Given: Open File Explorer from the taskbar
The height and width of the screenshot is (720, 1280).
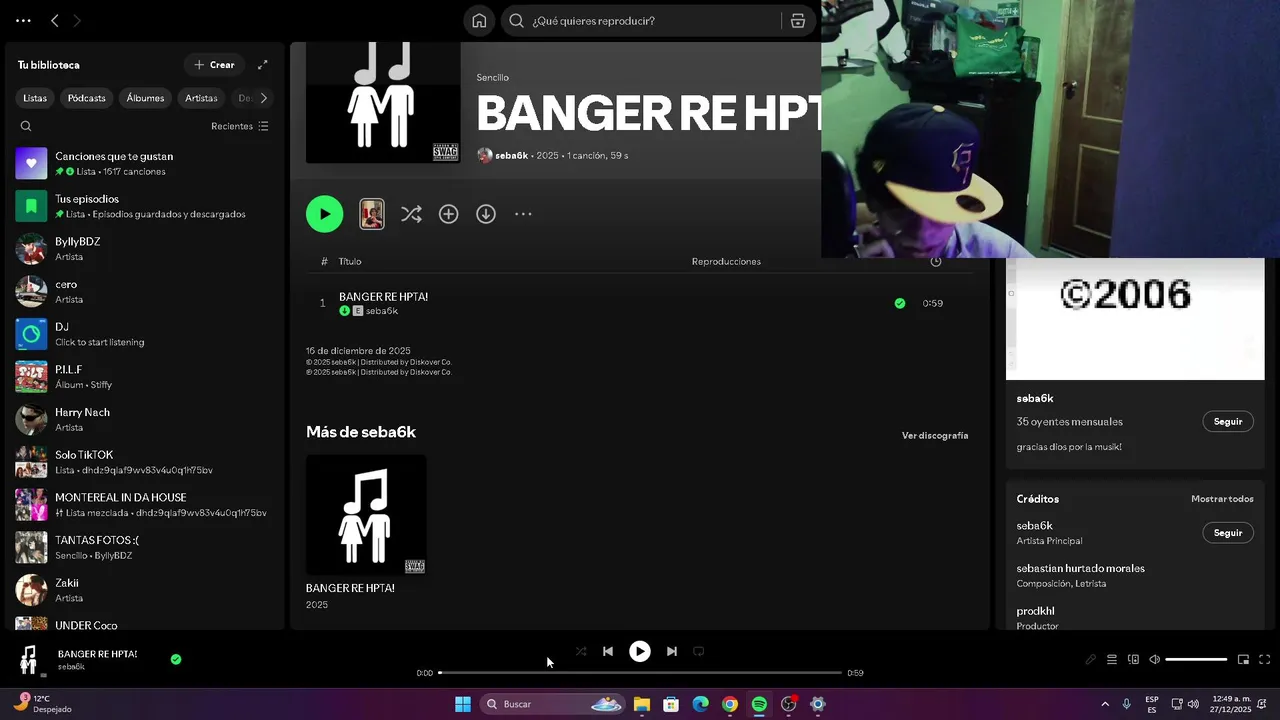Looking at the screenshot, I should click(x=642, y=704).
